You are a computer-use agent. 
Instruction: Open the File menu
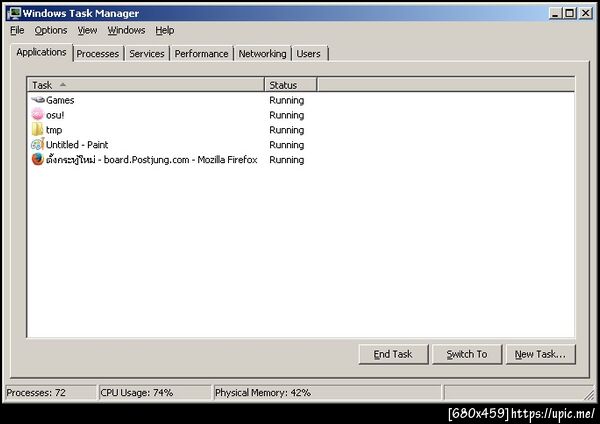click(x=17, y=30)
